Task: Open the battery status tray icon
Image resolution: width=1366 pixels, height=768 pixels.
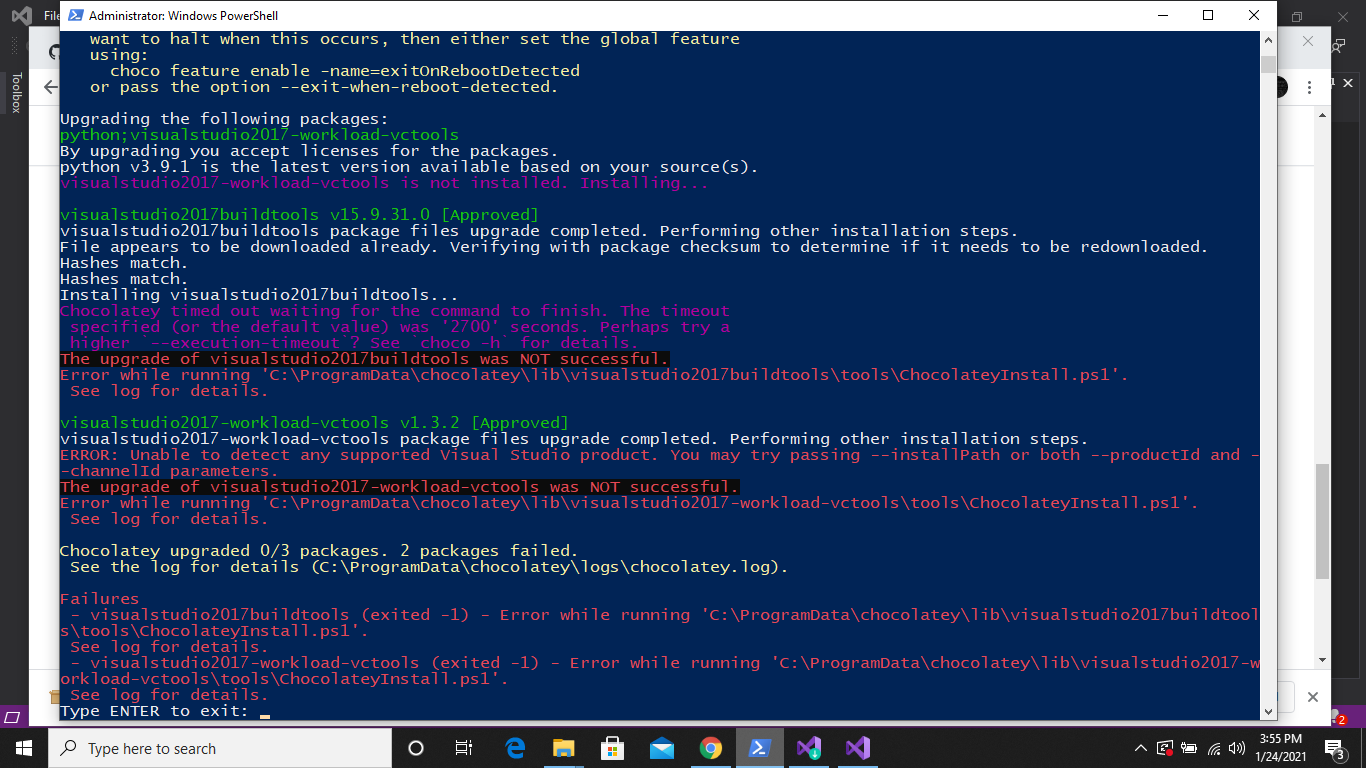Action: coord(1190,748)
